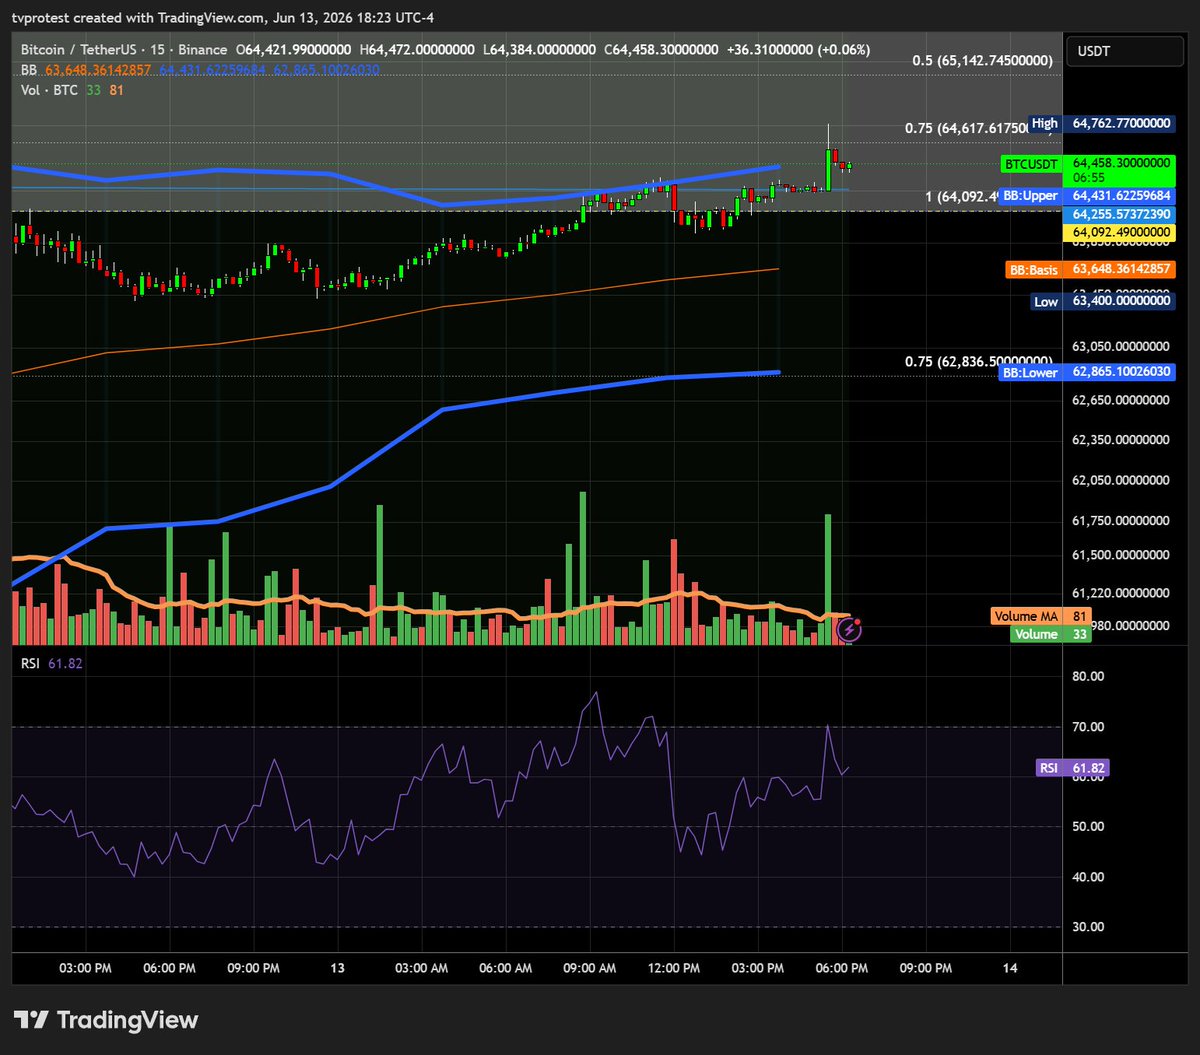
Task: Click the 70.00 RSI scale value
Action: click(x=1089, y=727)
